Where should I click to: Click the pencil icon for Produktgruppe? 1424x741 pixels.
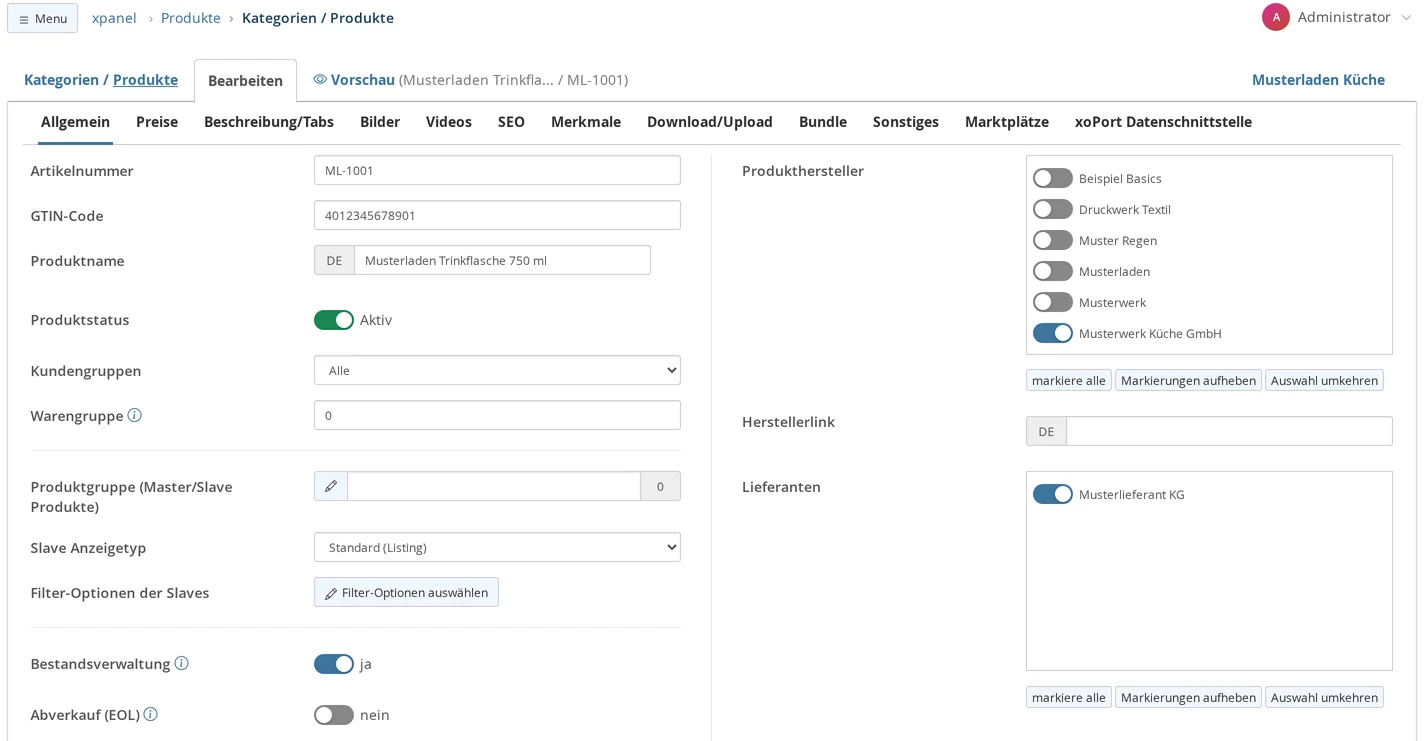pyautogui.click(x=331, y=486)
